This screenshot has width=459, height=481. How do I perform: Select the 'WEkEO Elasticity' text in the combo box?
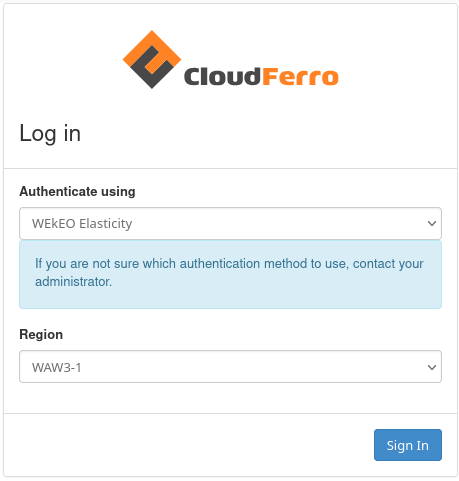click(x=82, y=223)
